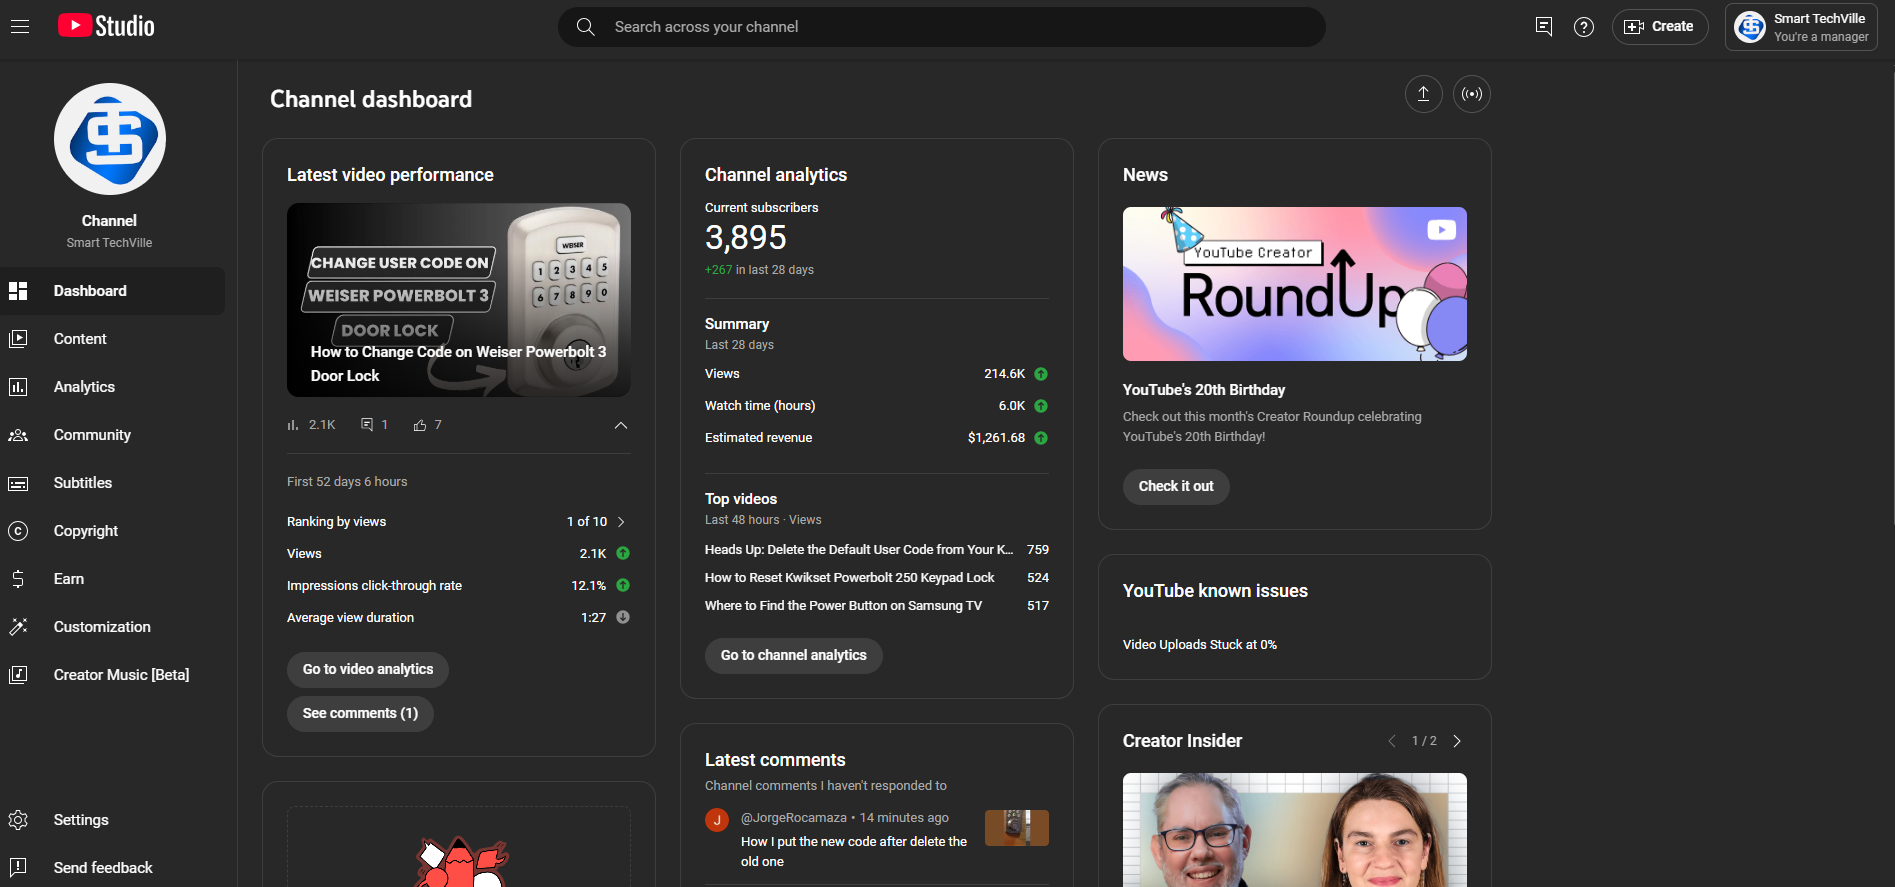The width and height of the screenshot is (1895, 887).
Task: Open How to Reset Kwikset Powerbolt 250 video
Action: point(850,578)
